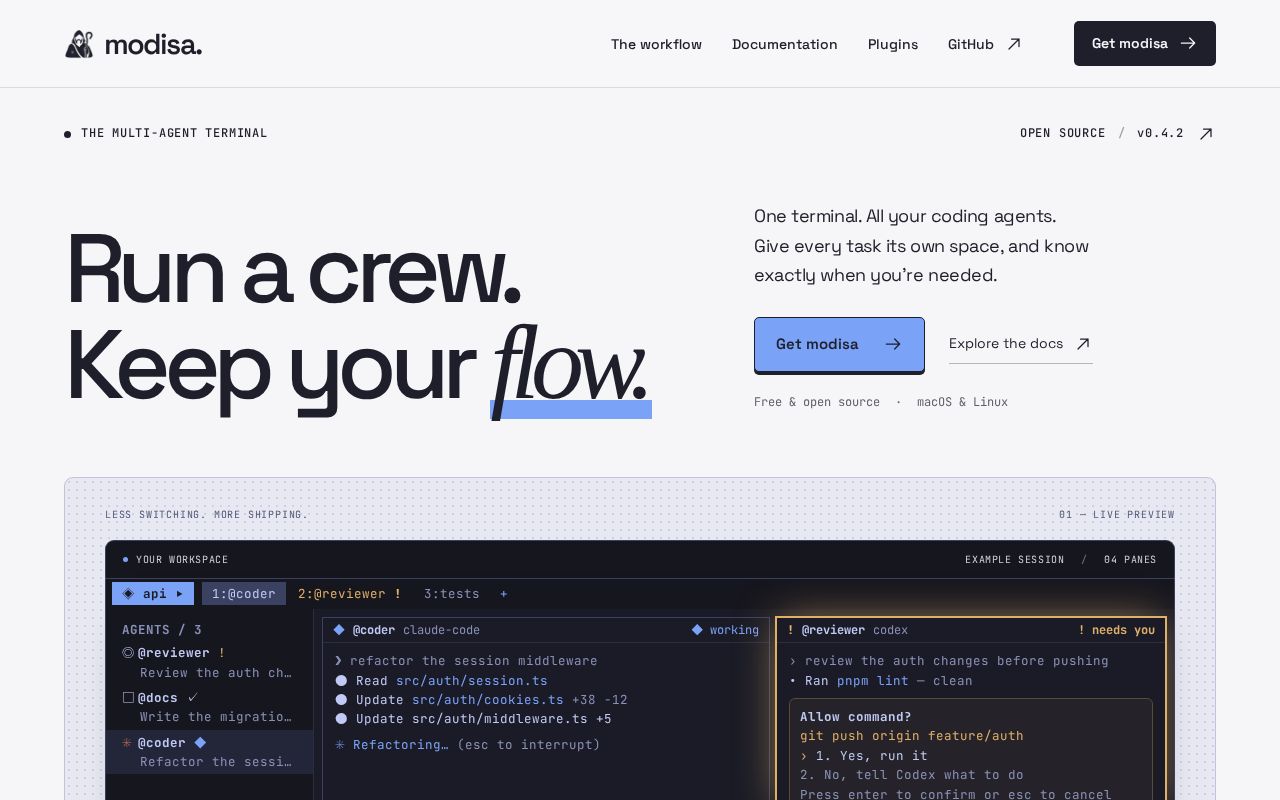Select the 2:@reviewer tab

click(x=350, y=593)
